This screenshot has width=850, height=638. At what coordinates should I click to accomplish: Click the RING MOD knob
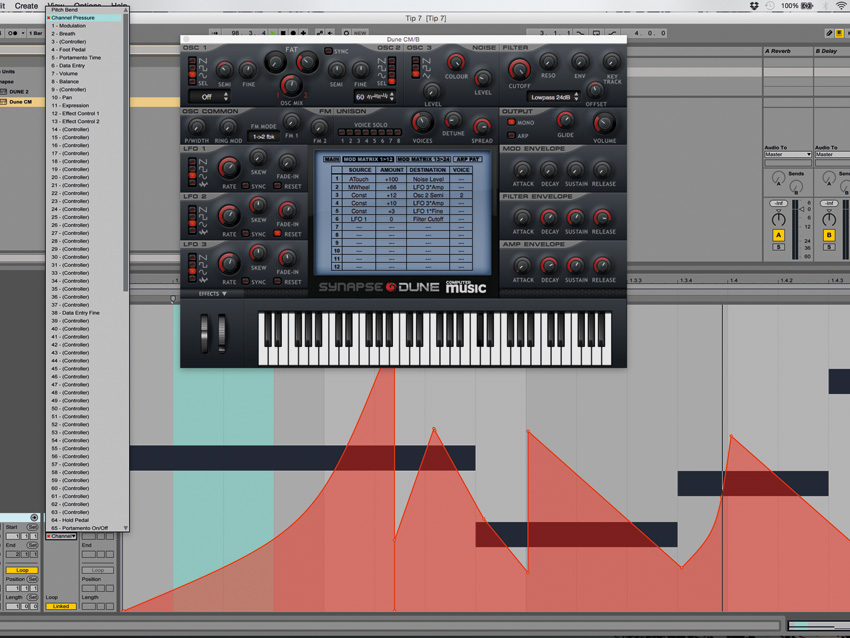pyautogui.click(x=228, y=127)
